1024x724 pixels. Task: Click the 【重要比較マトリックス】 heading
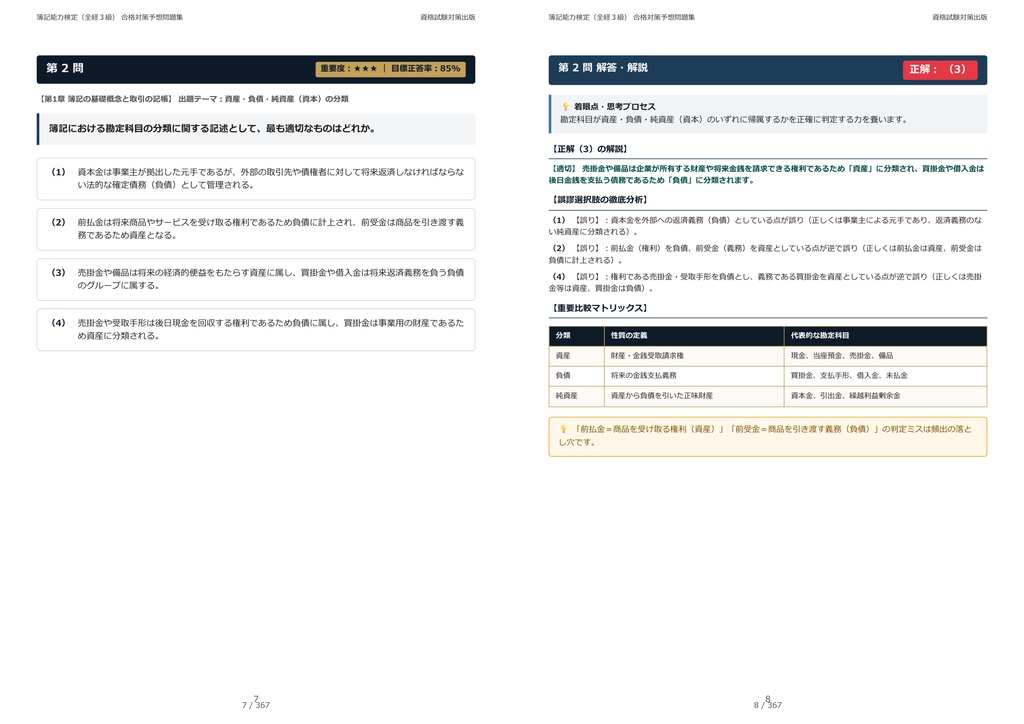[x=599, y=308]
